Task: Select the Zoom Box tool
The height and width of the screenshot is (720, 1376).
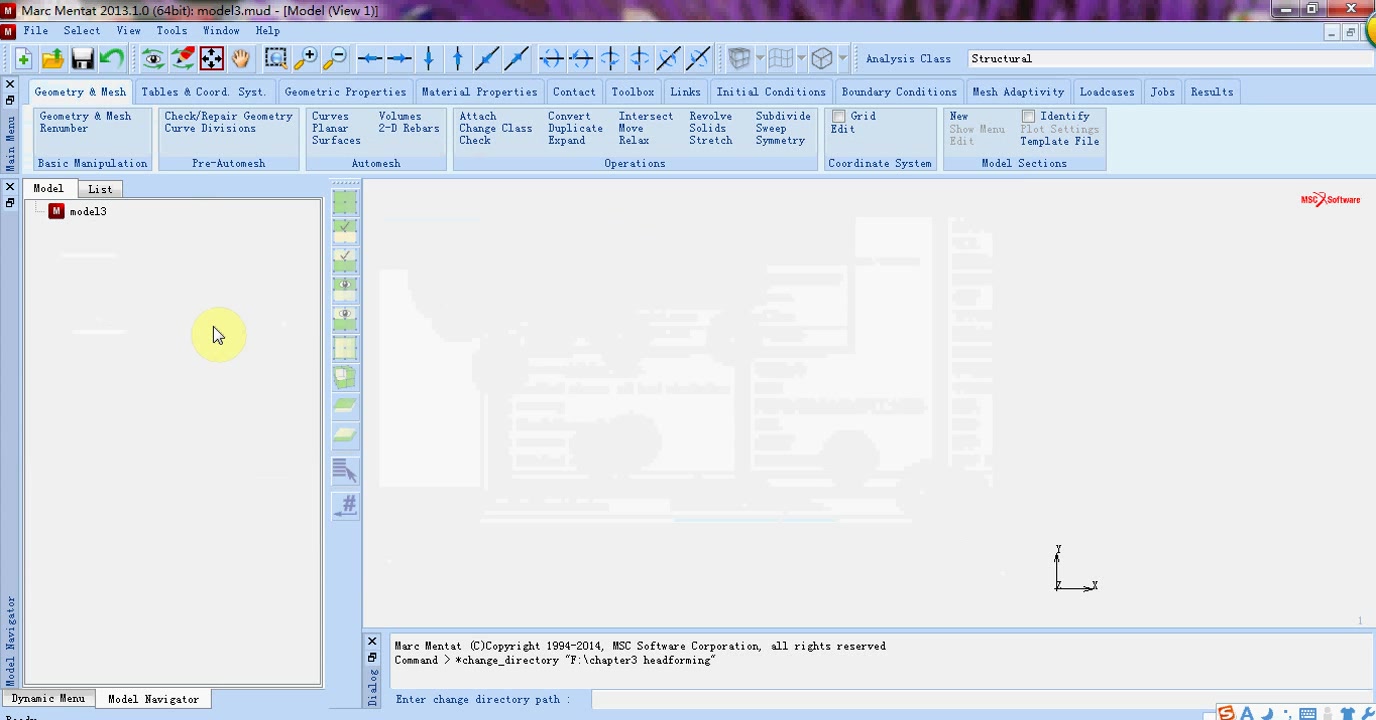Action: coord(276,59)
